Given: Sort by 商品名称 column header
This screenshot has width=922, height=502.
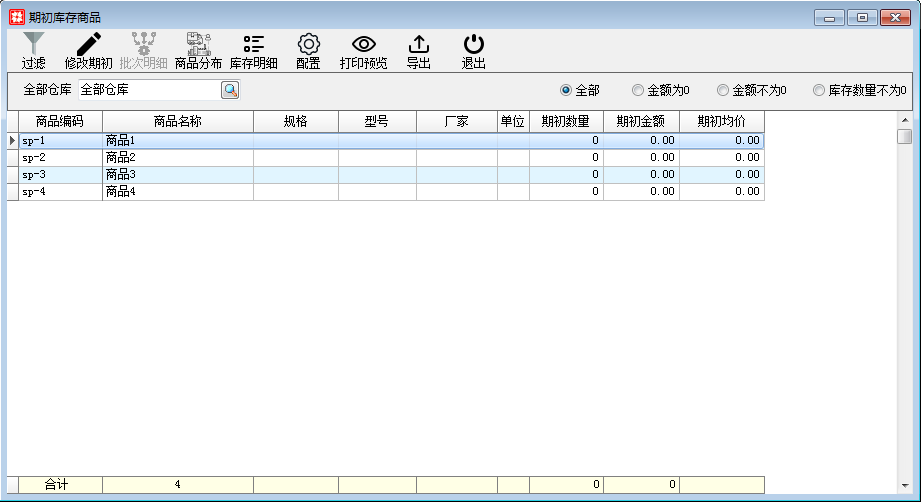Looking at the screenshot, I should pos(177,122).
